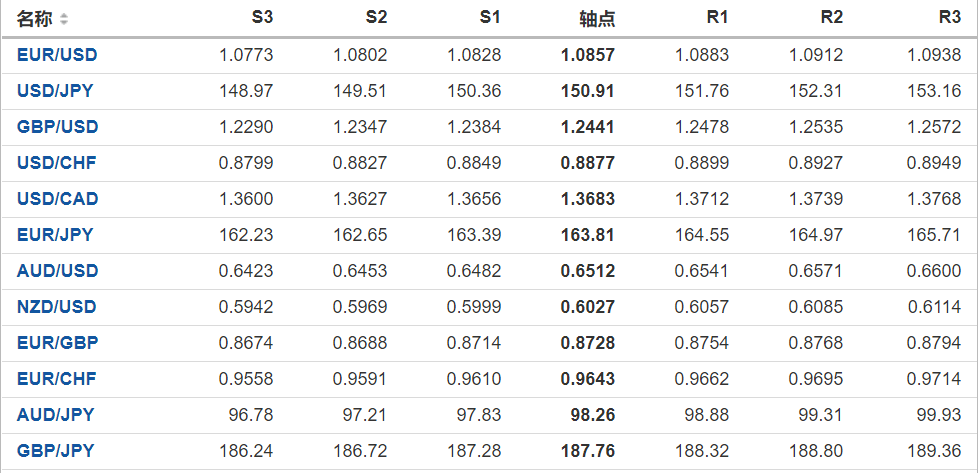Open the USD/JPY currency pair link
Screen dimensions: 979x473
(55, 91)
